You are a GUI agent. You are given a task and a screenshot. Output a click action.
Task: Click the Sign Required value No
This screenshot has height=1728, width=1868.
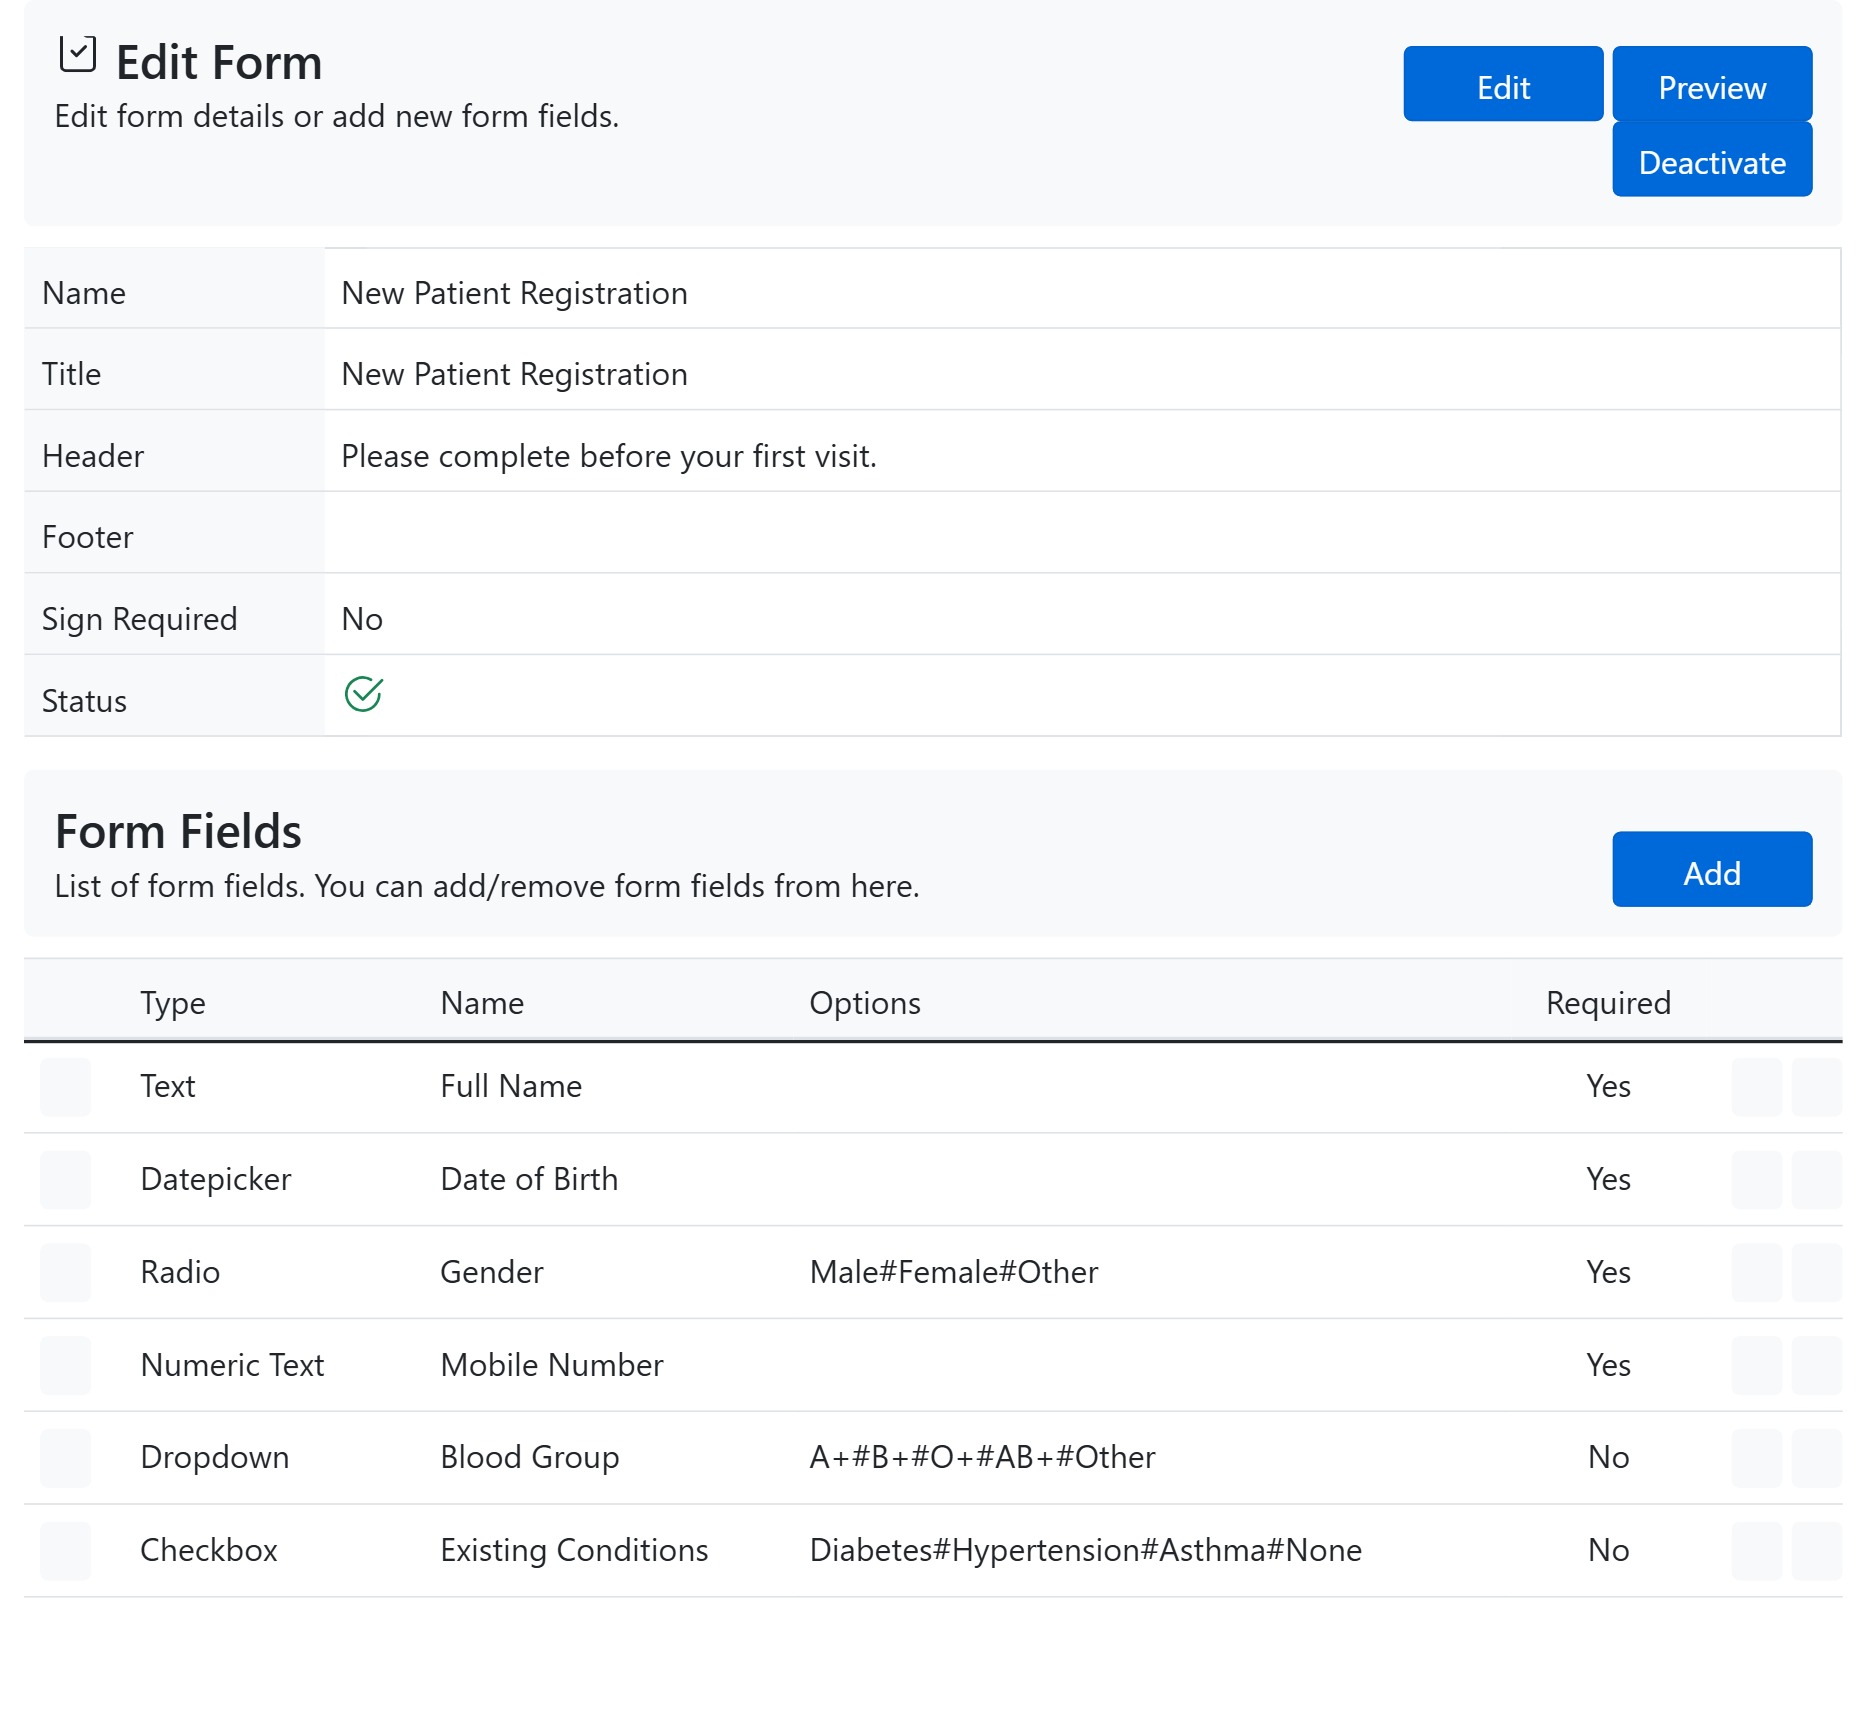(362, 619)
